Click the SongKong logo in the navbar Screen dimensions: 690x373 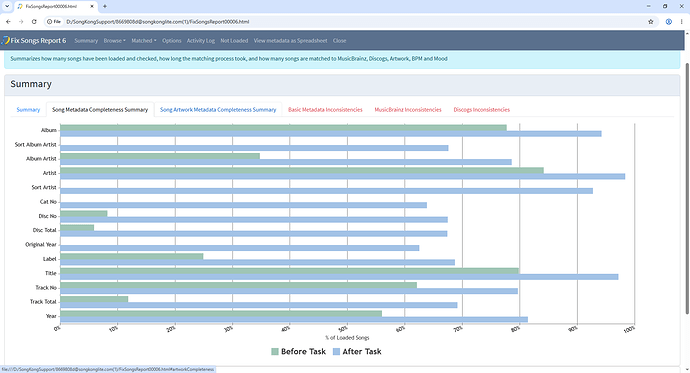pos(5,40)
